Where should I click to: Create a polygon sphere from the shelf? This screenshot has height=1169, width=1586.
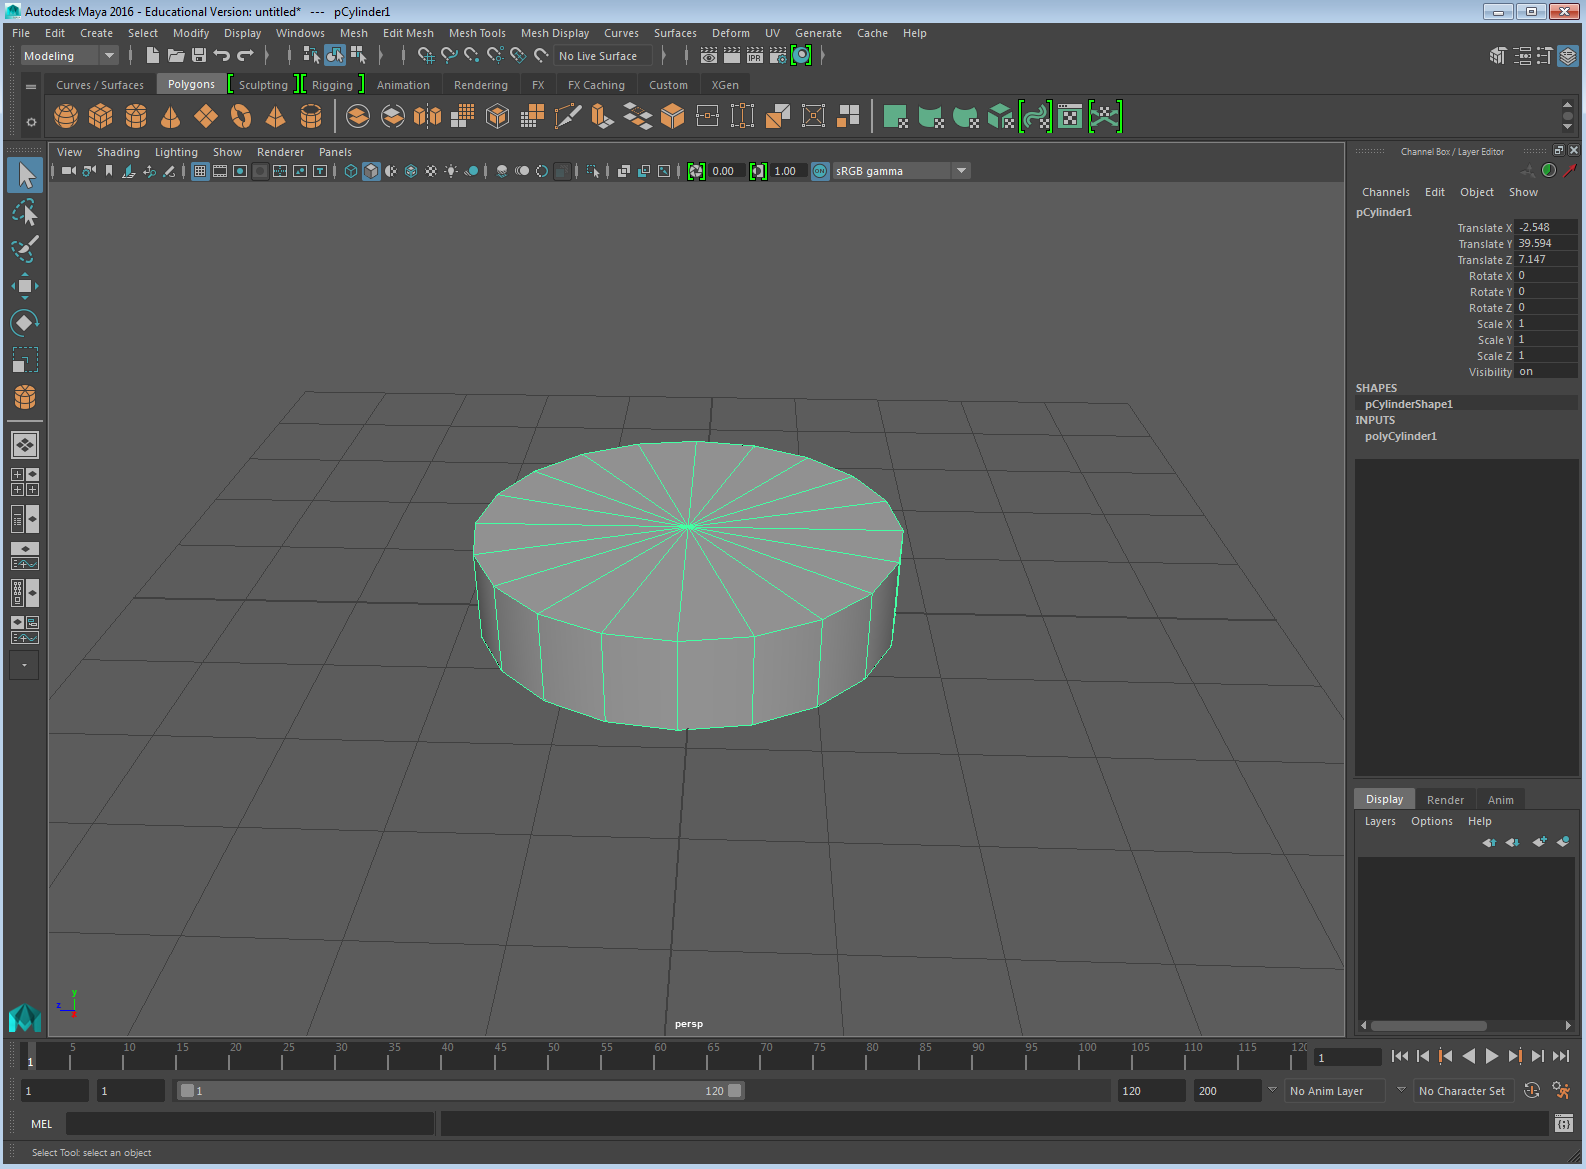tap(66, 117)
